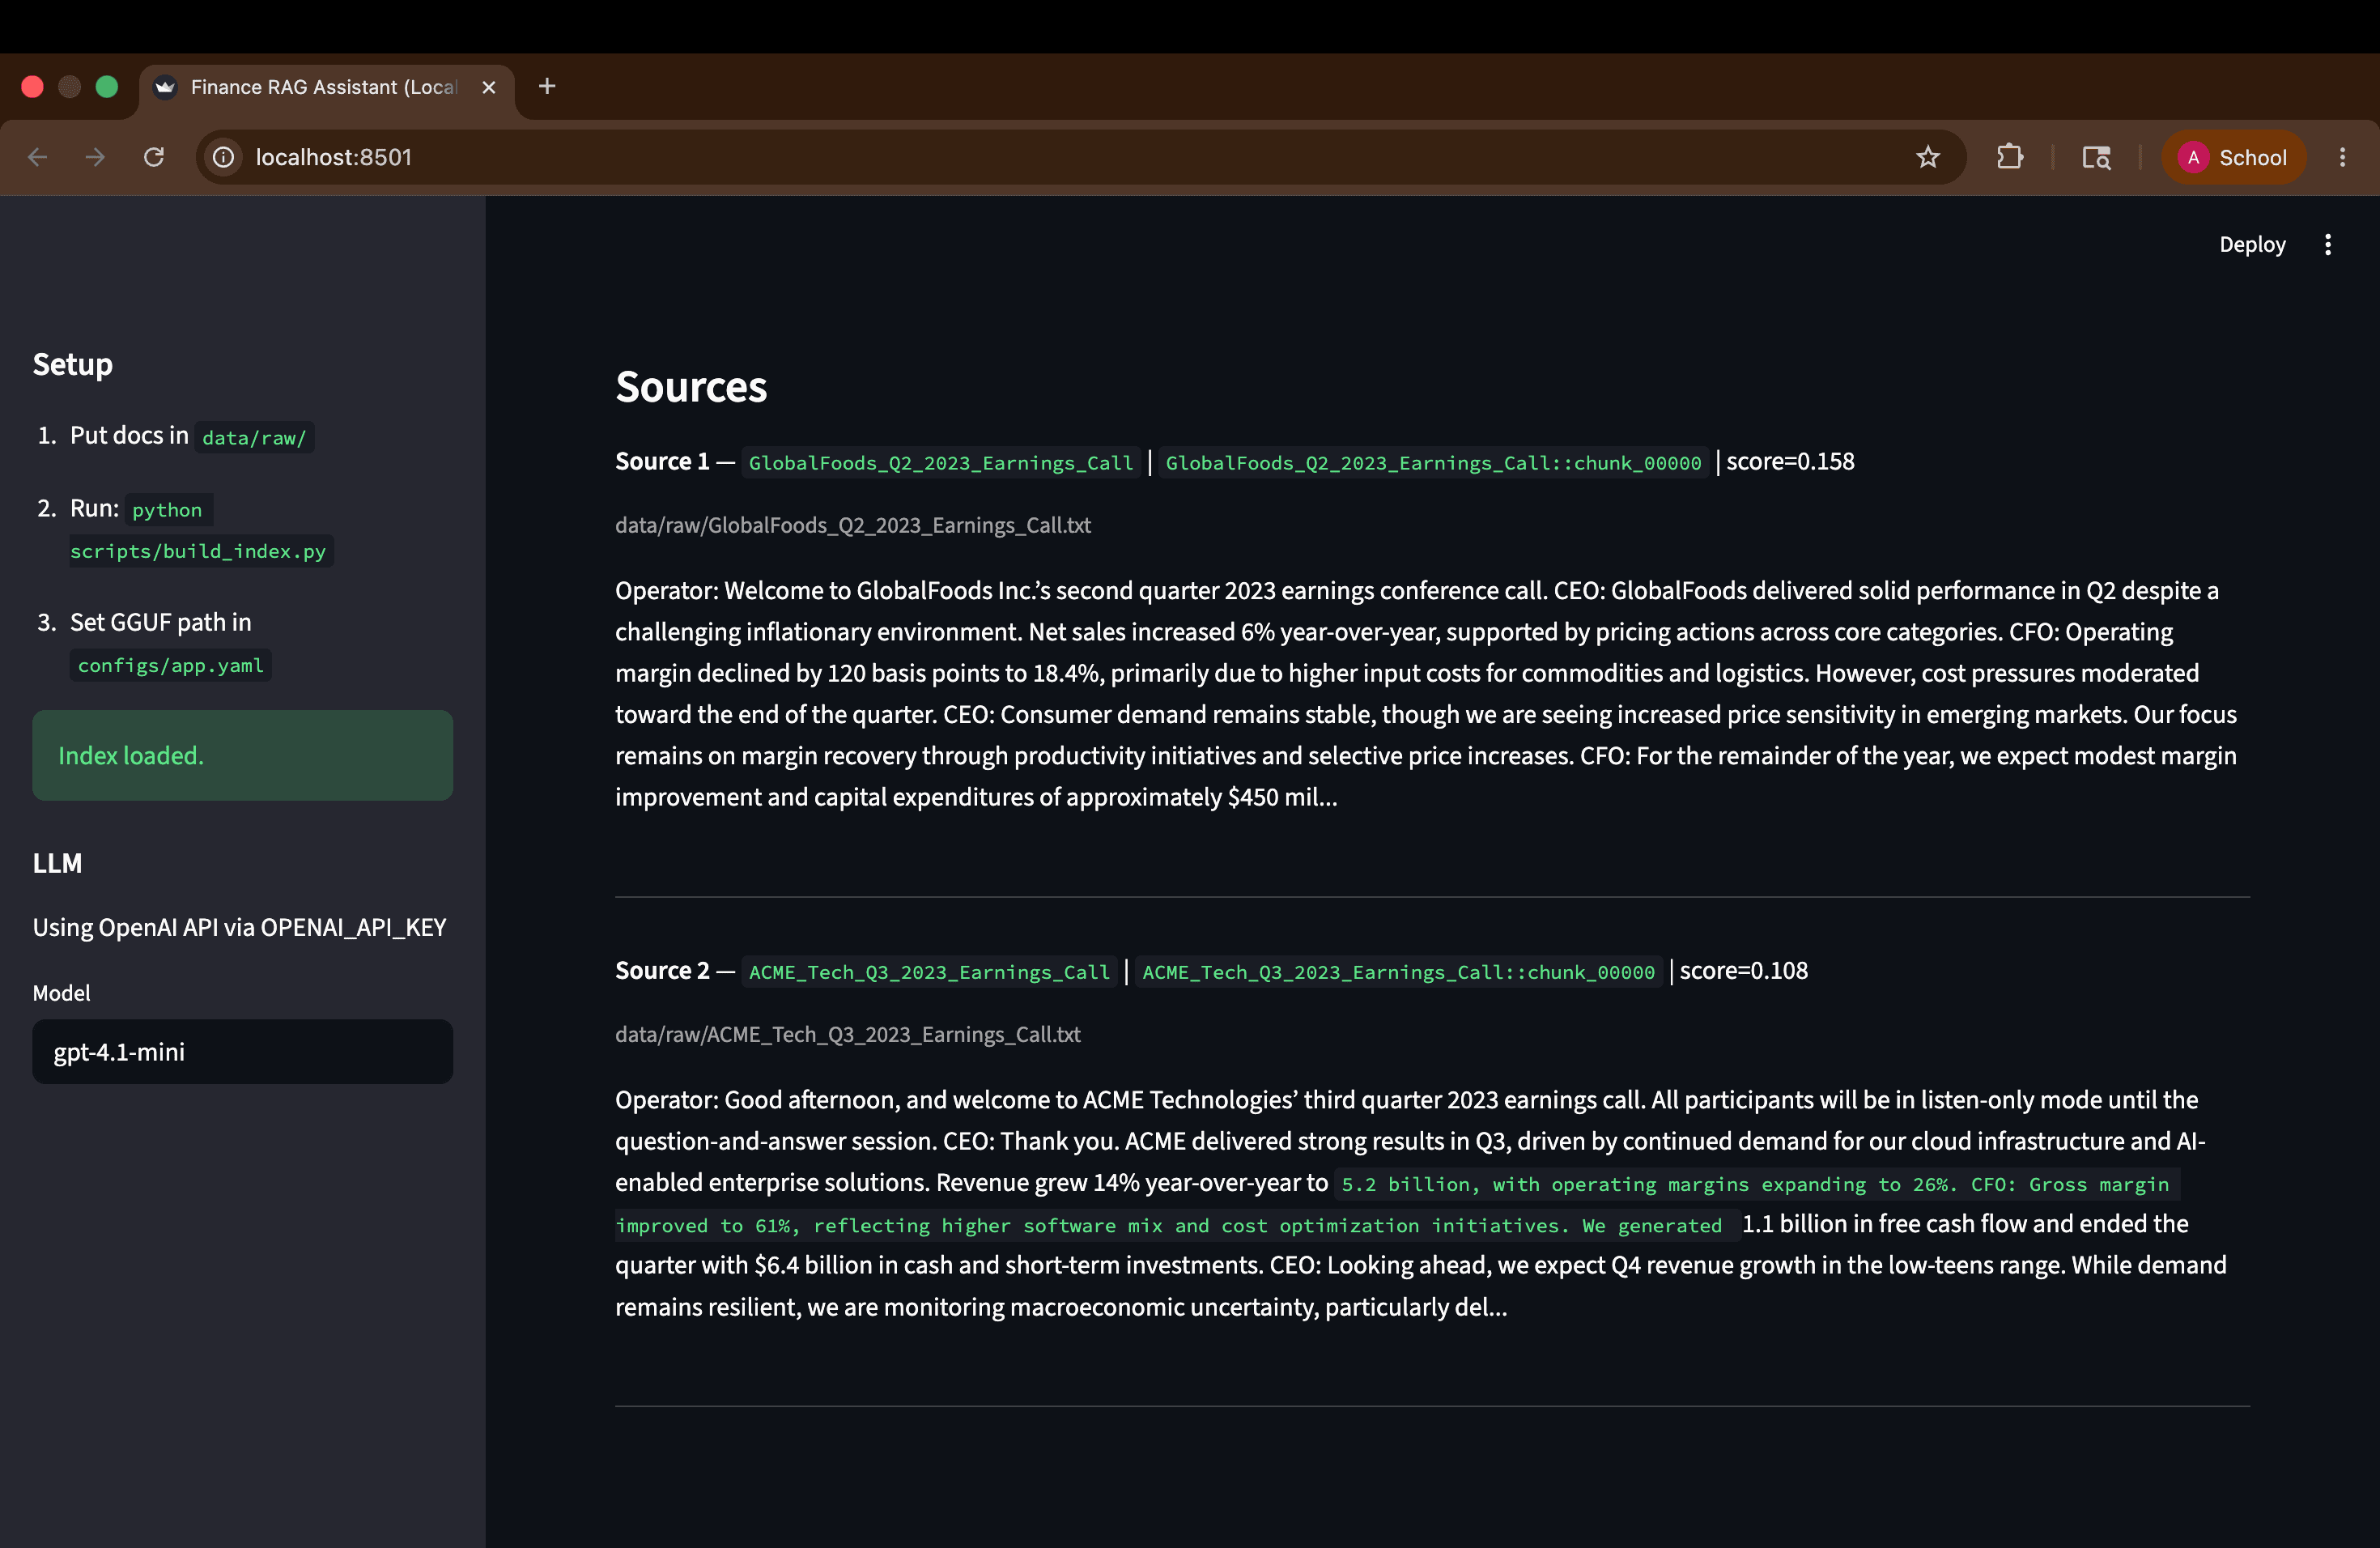The image size is (2380, 1548).
Task: Reload the localhost page
Action: [x=154, y=157]
